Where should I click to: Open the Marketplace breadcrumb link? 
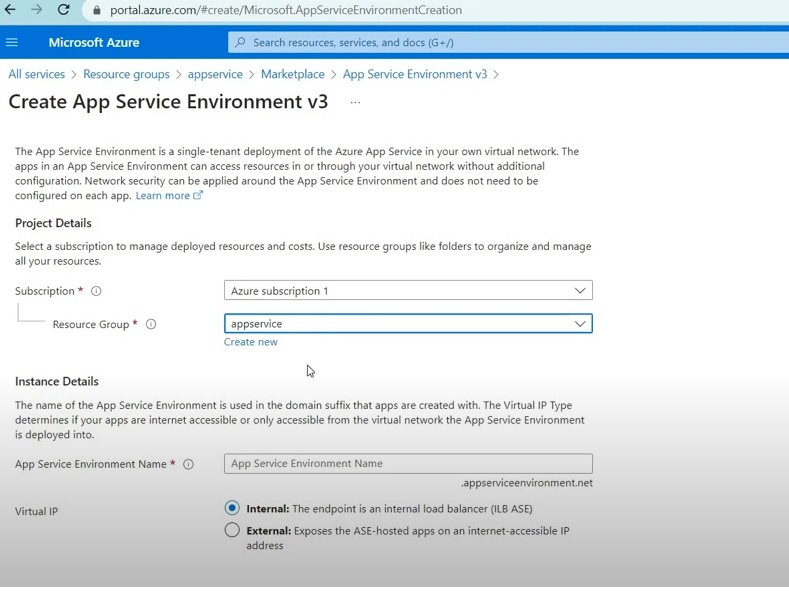[x=292, y=74]
